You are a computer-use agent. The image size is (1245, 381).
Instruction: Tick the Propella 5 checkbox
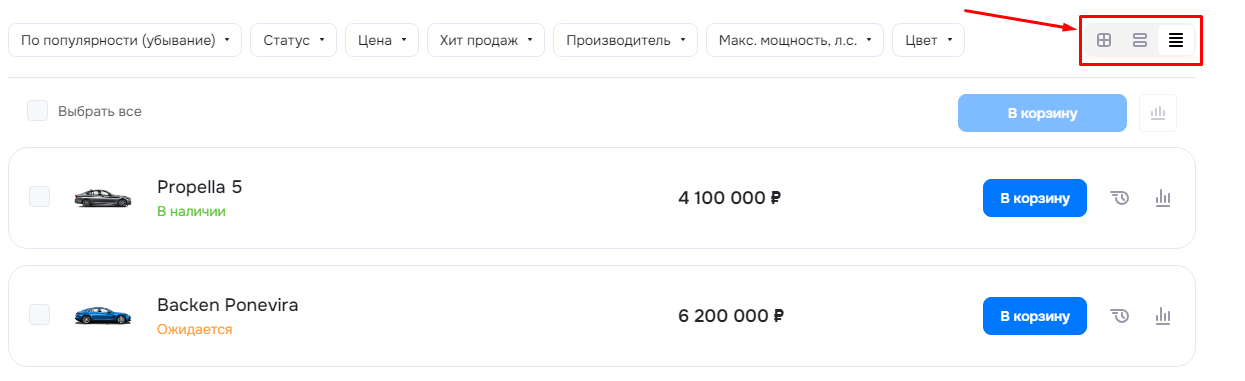(40, 197)
